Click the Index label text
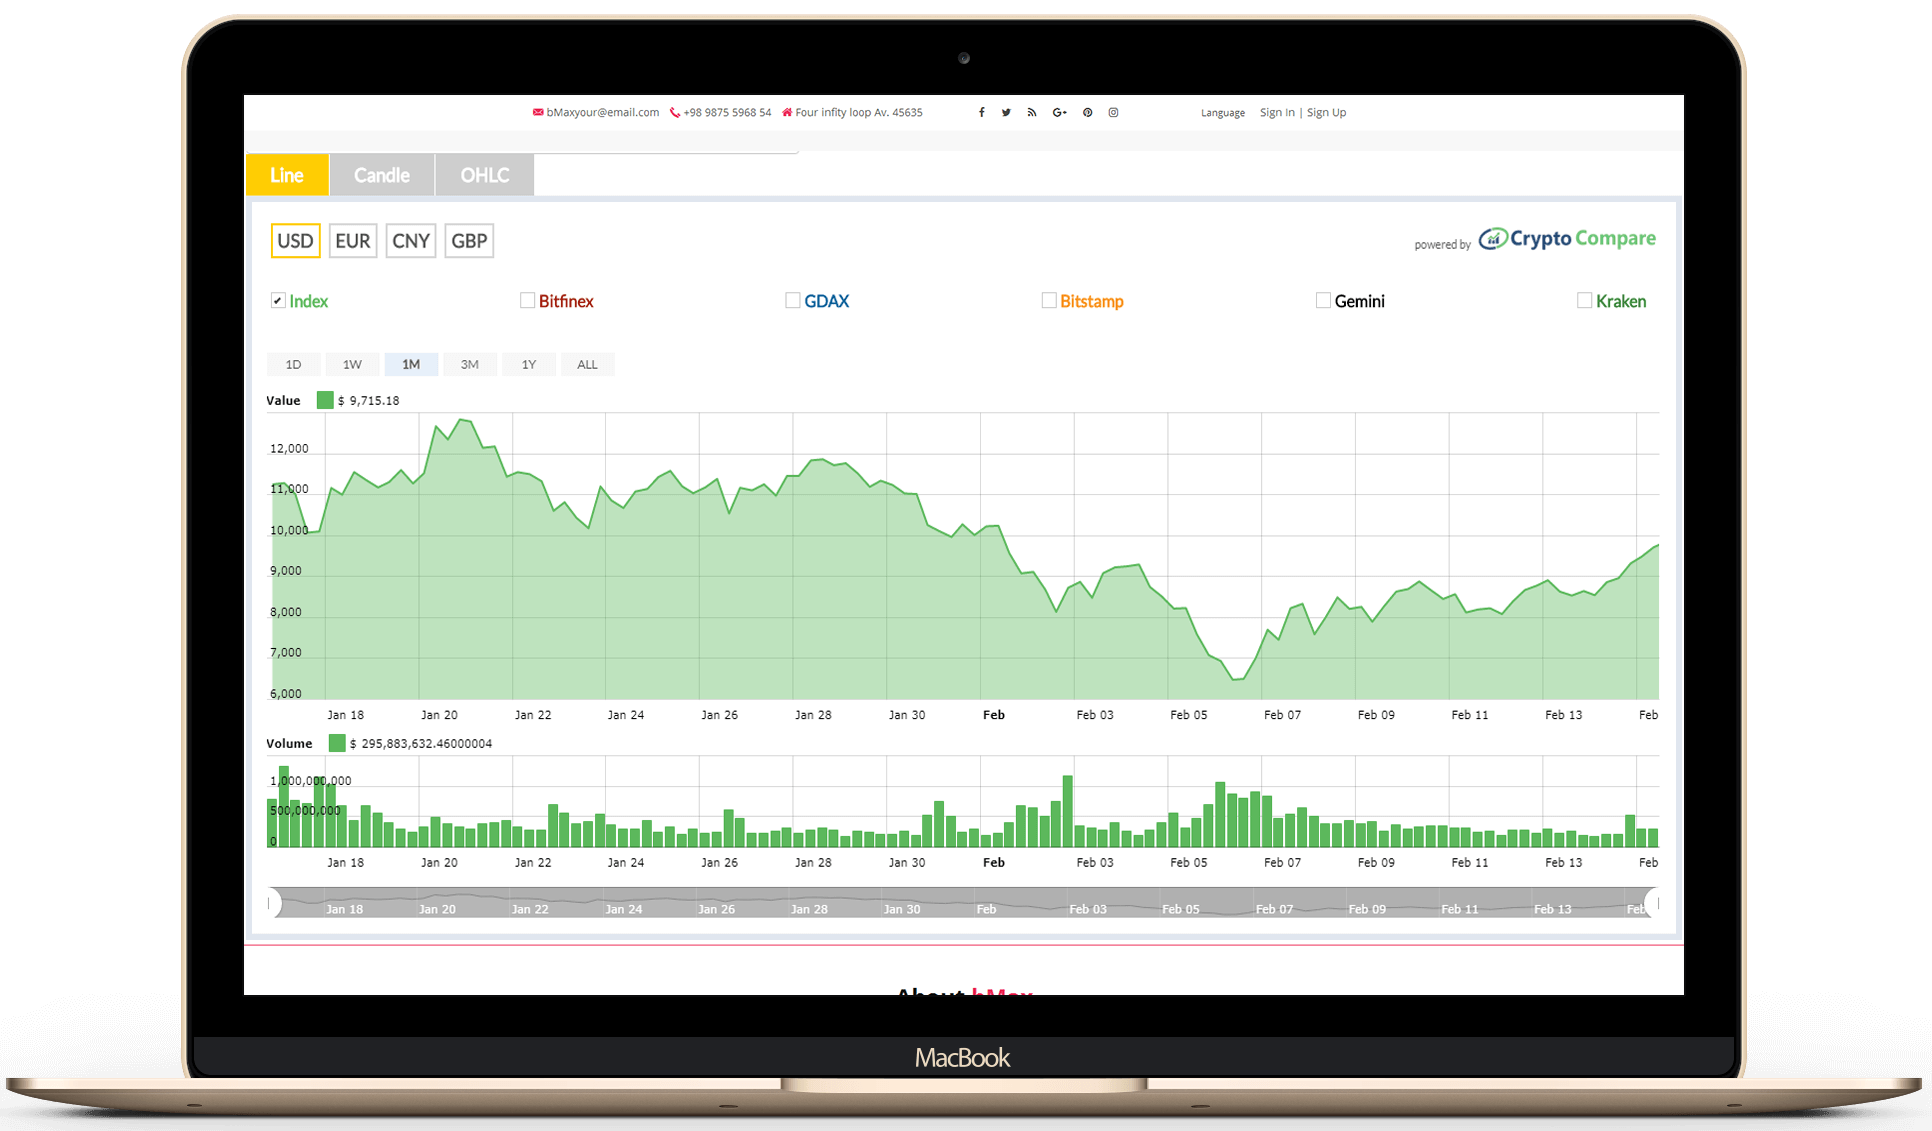This screenshot has width=1932, height=1131. (x=309, y=301)
